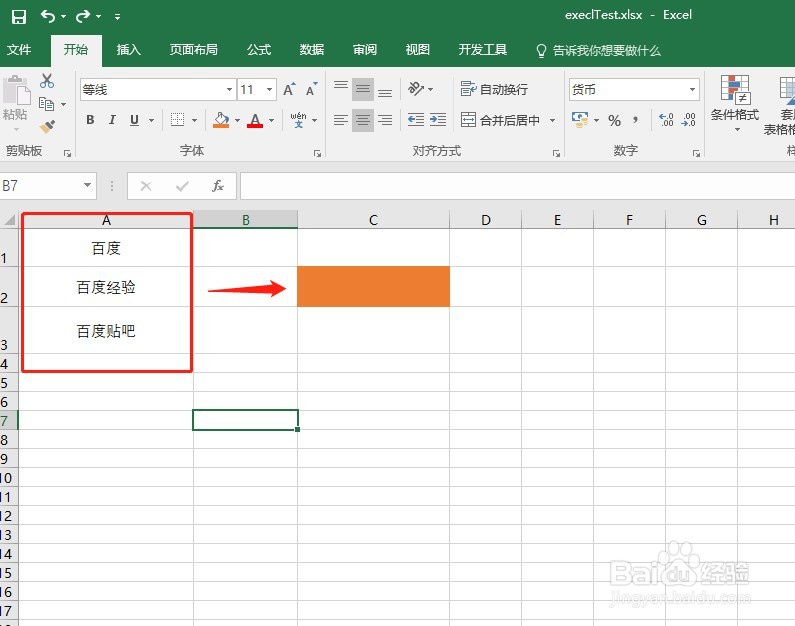Switch to the 数据 ribbon tab
Screen dimensions: 795x626
(312, 50)
